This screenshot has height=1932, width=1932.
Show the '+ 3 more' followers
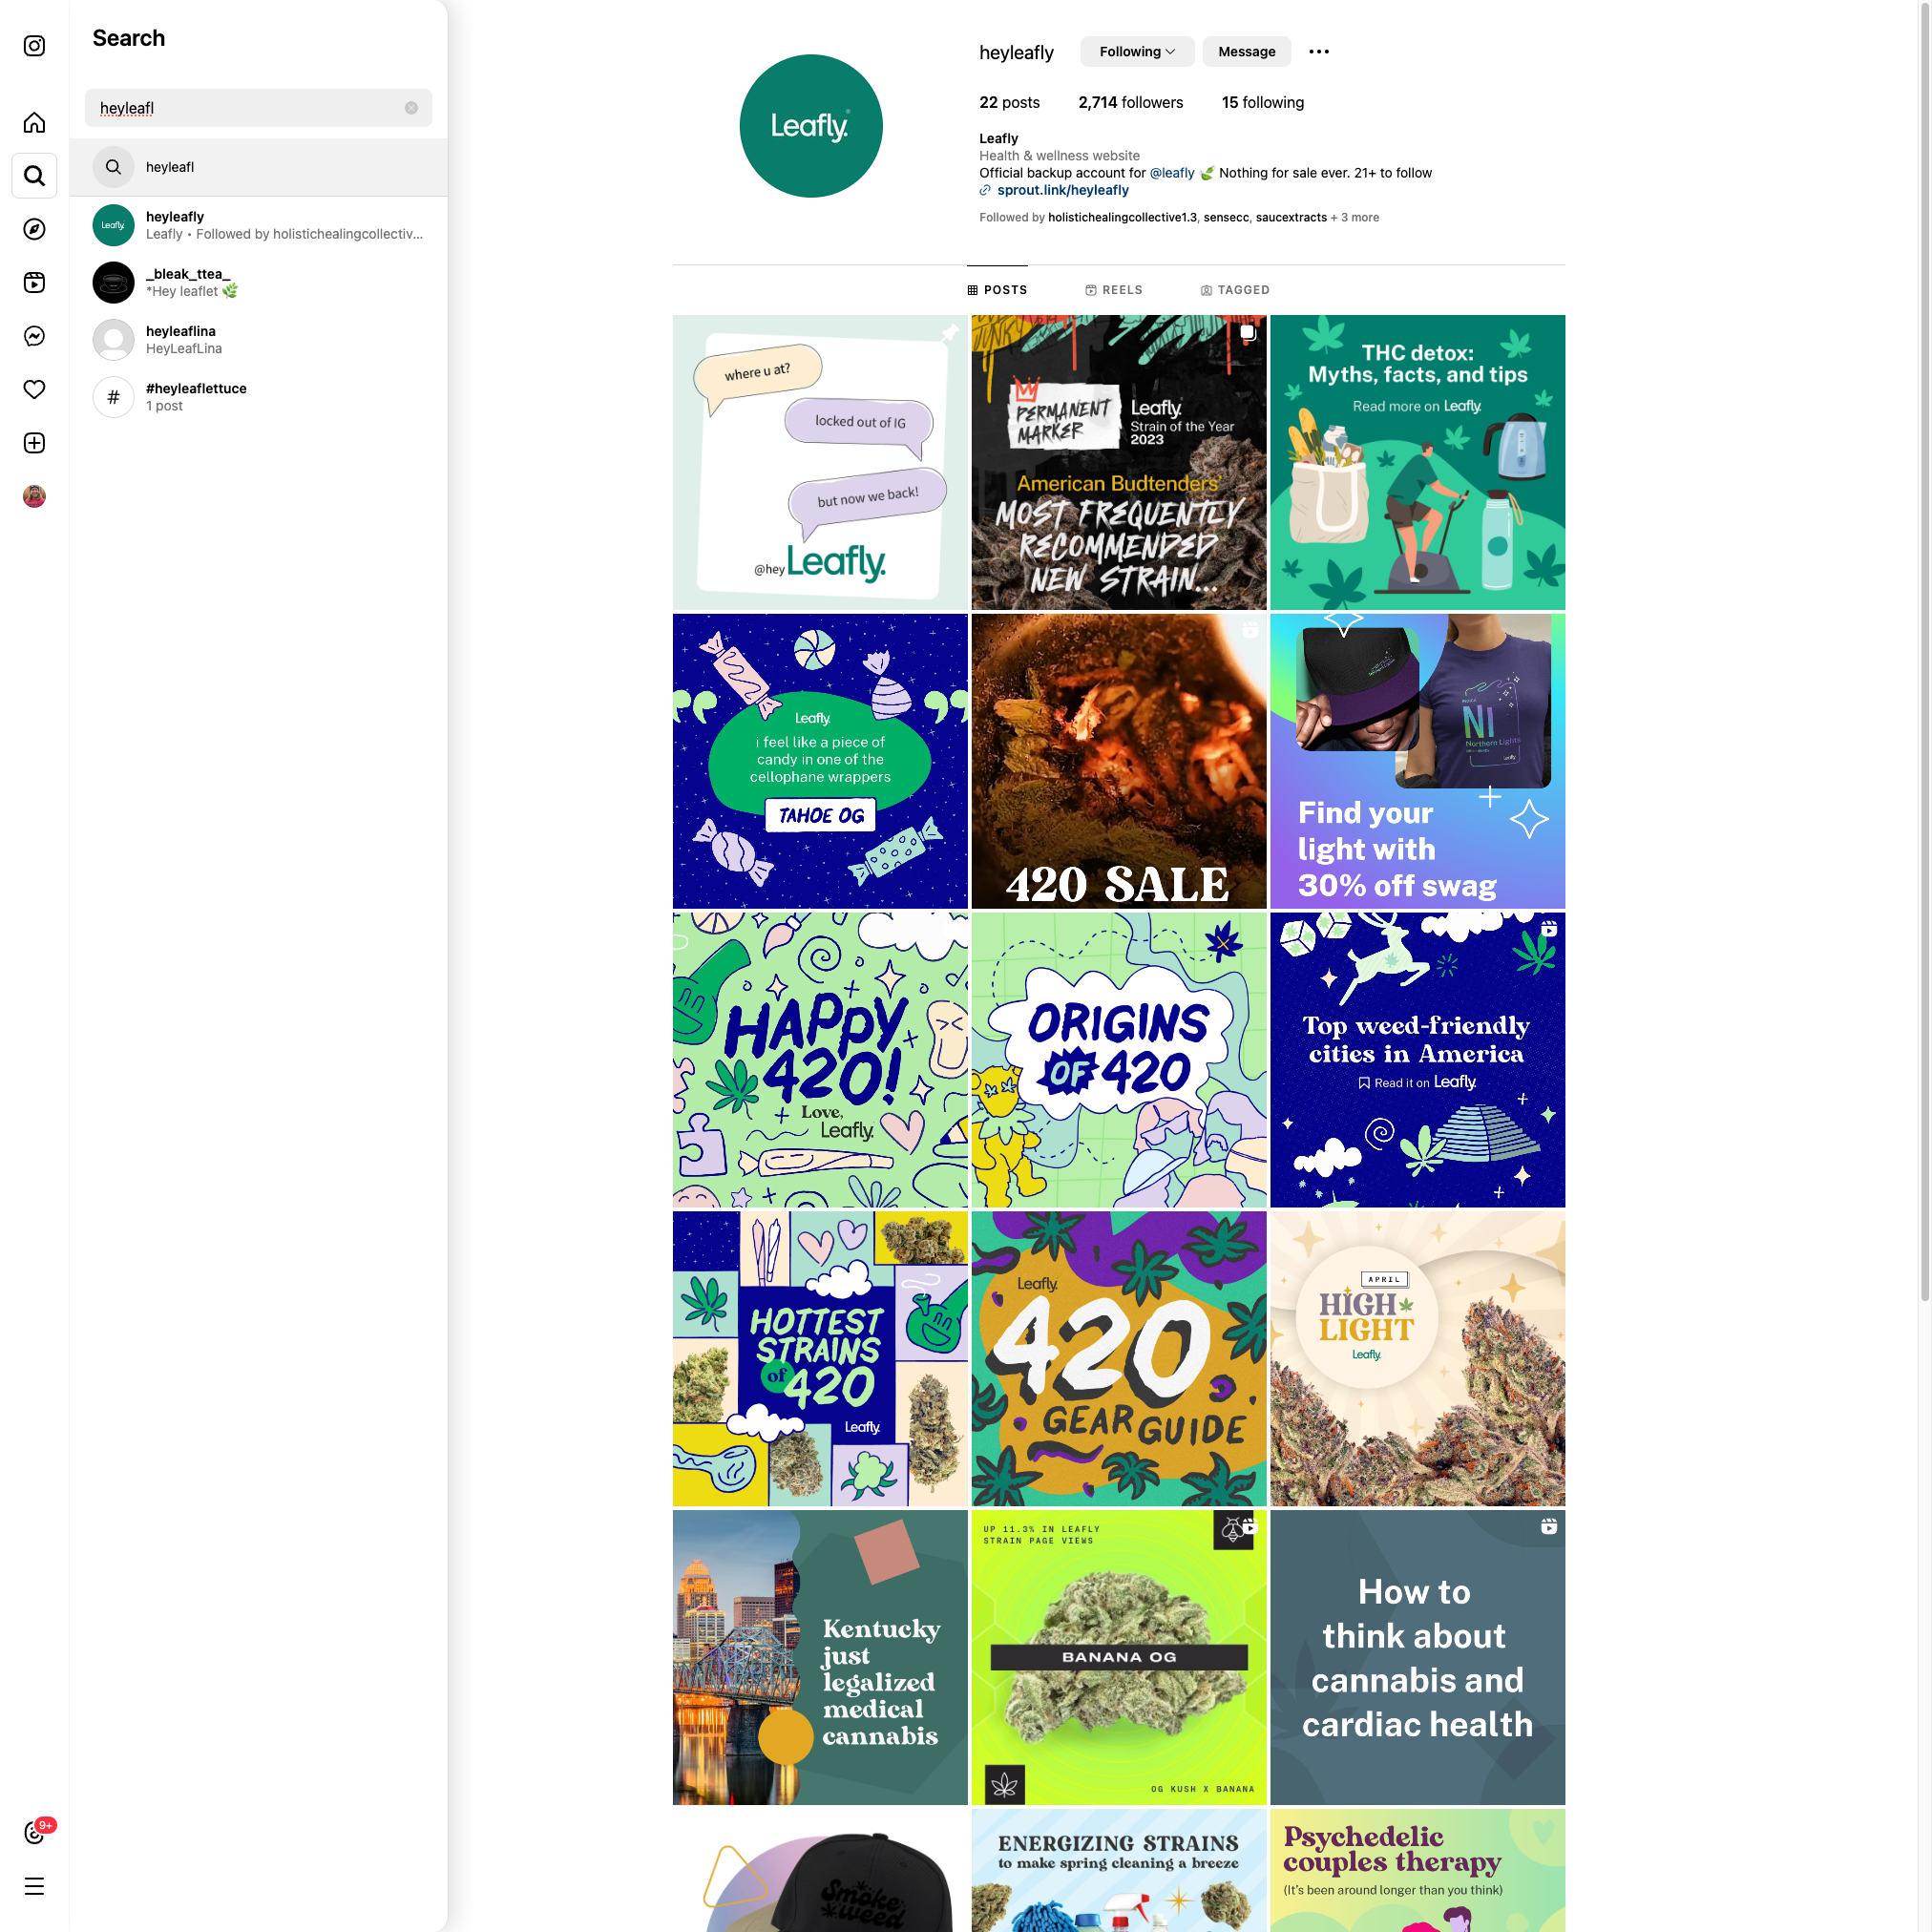coord(1354,217)
